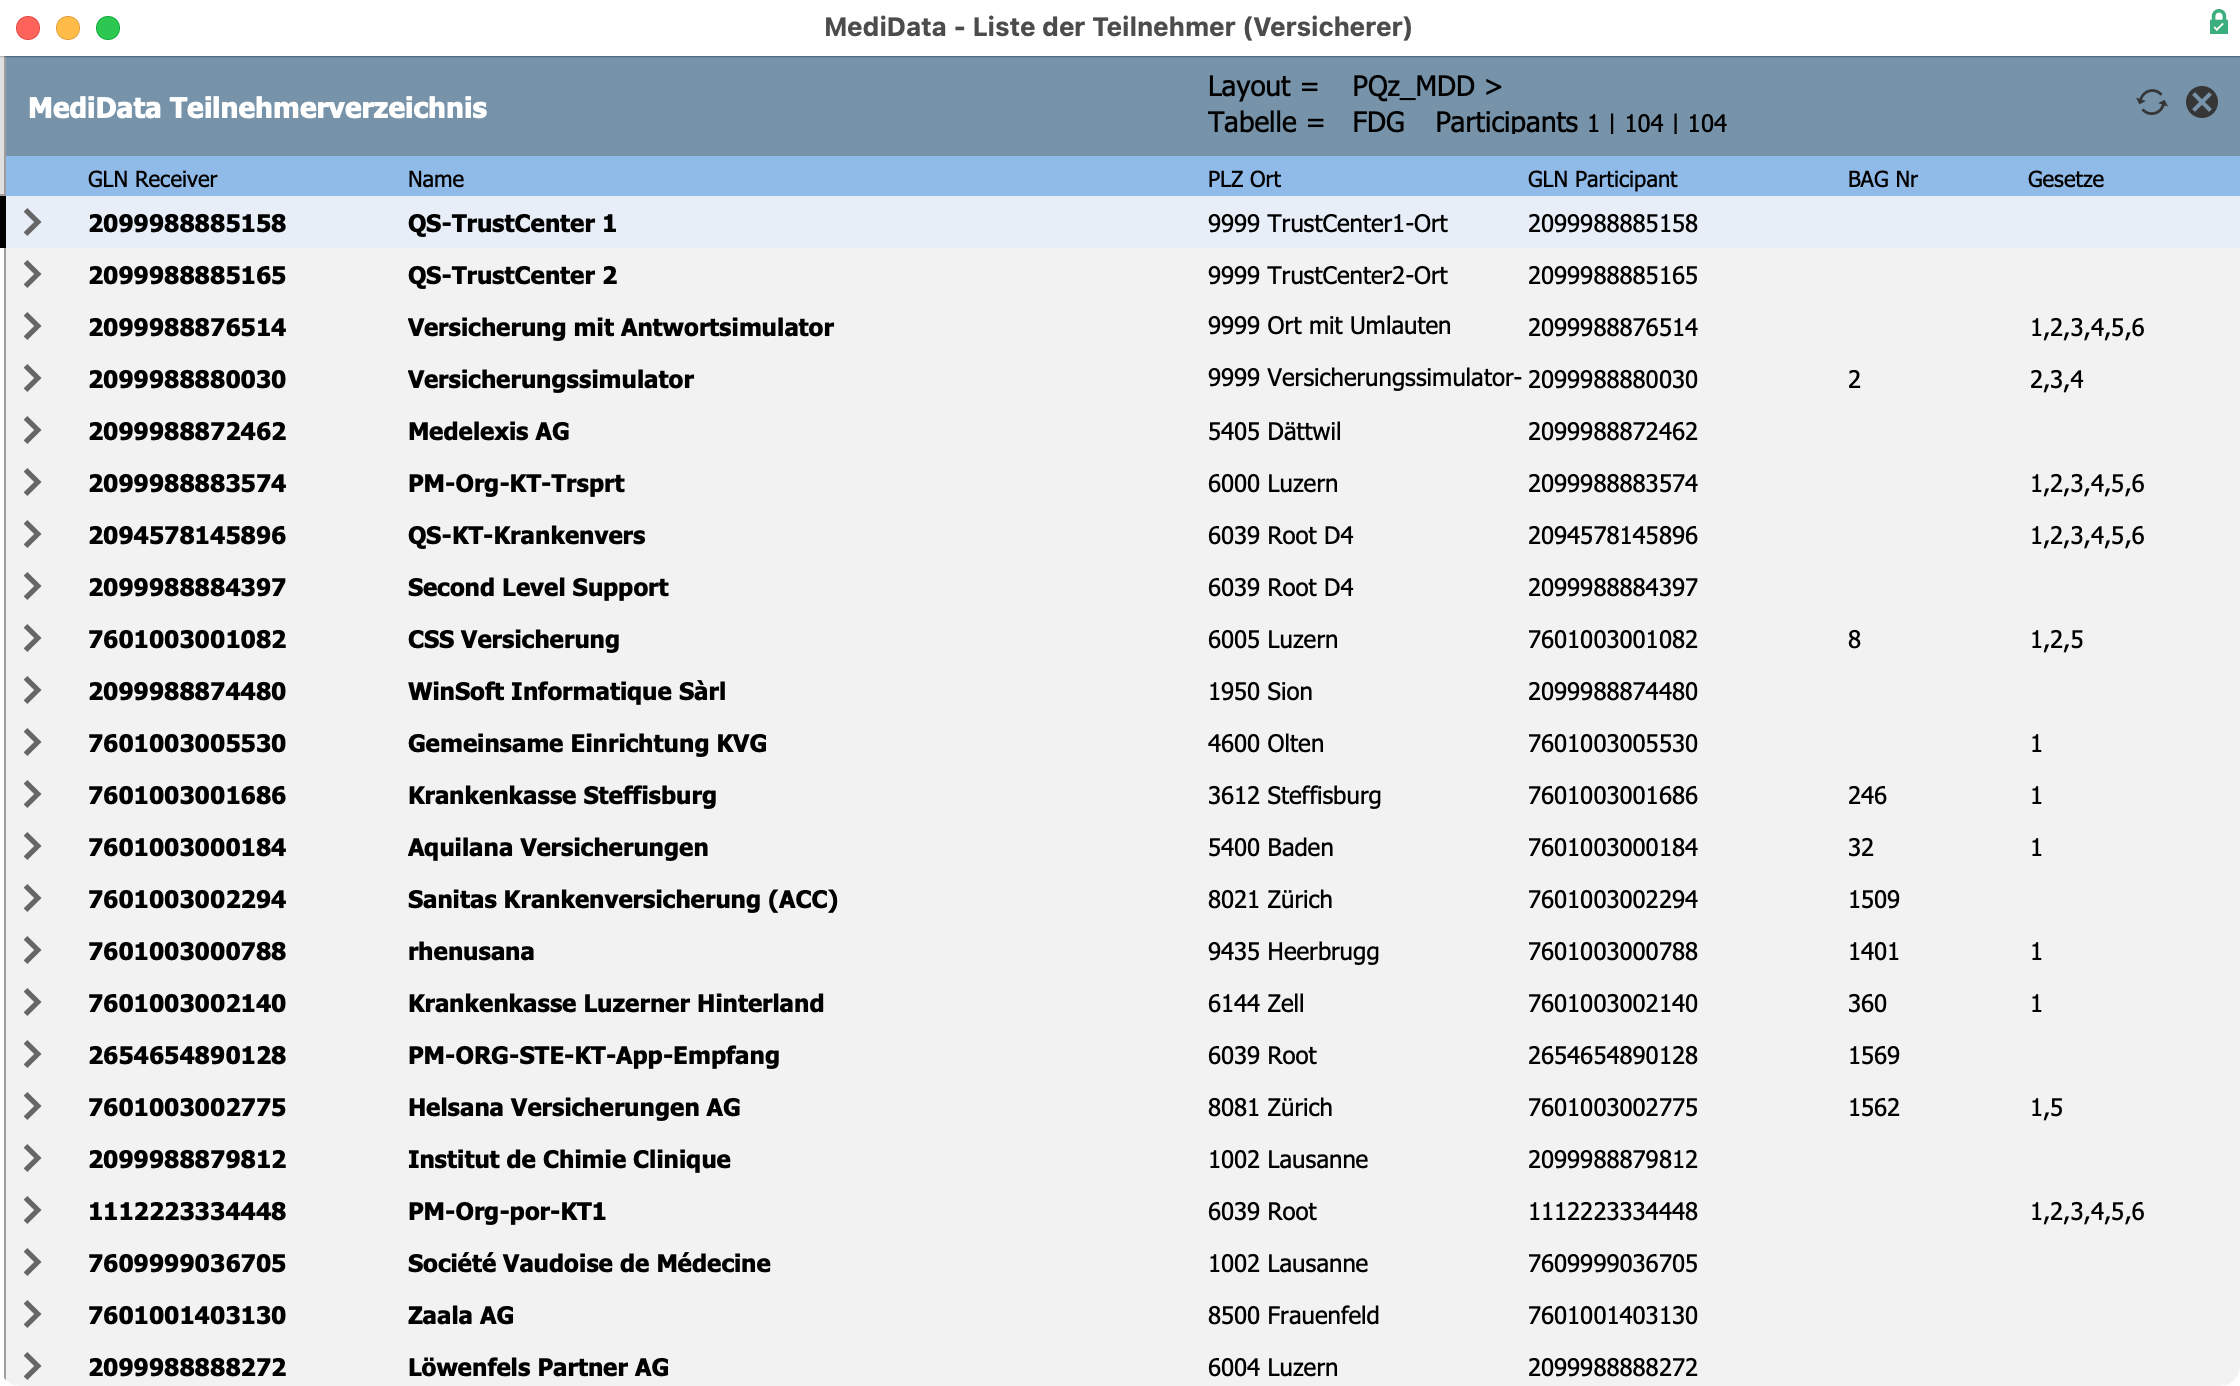Select name Versicherung mit Antwortsimulator

tap(620, 327)
